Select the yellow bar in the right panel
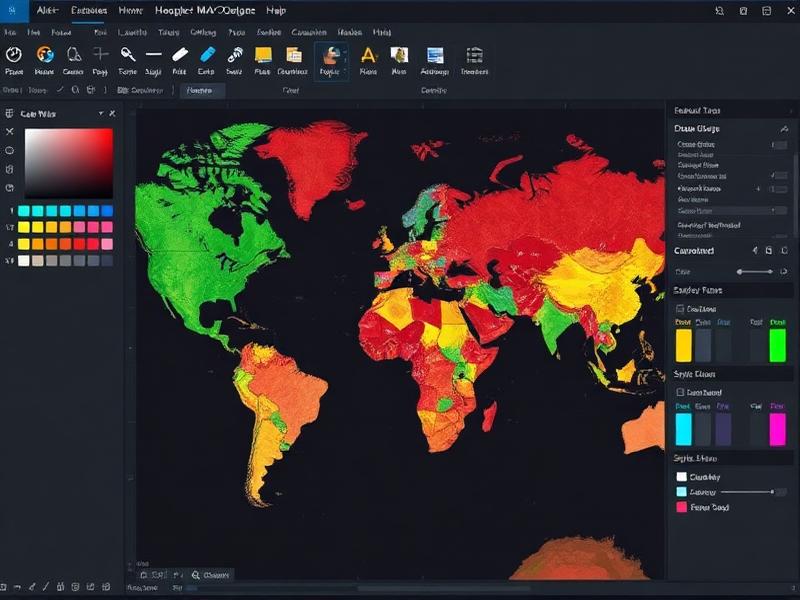This screenshot has height=600, width=800. [x=683, y=345]
